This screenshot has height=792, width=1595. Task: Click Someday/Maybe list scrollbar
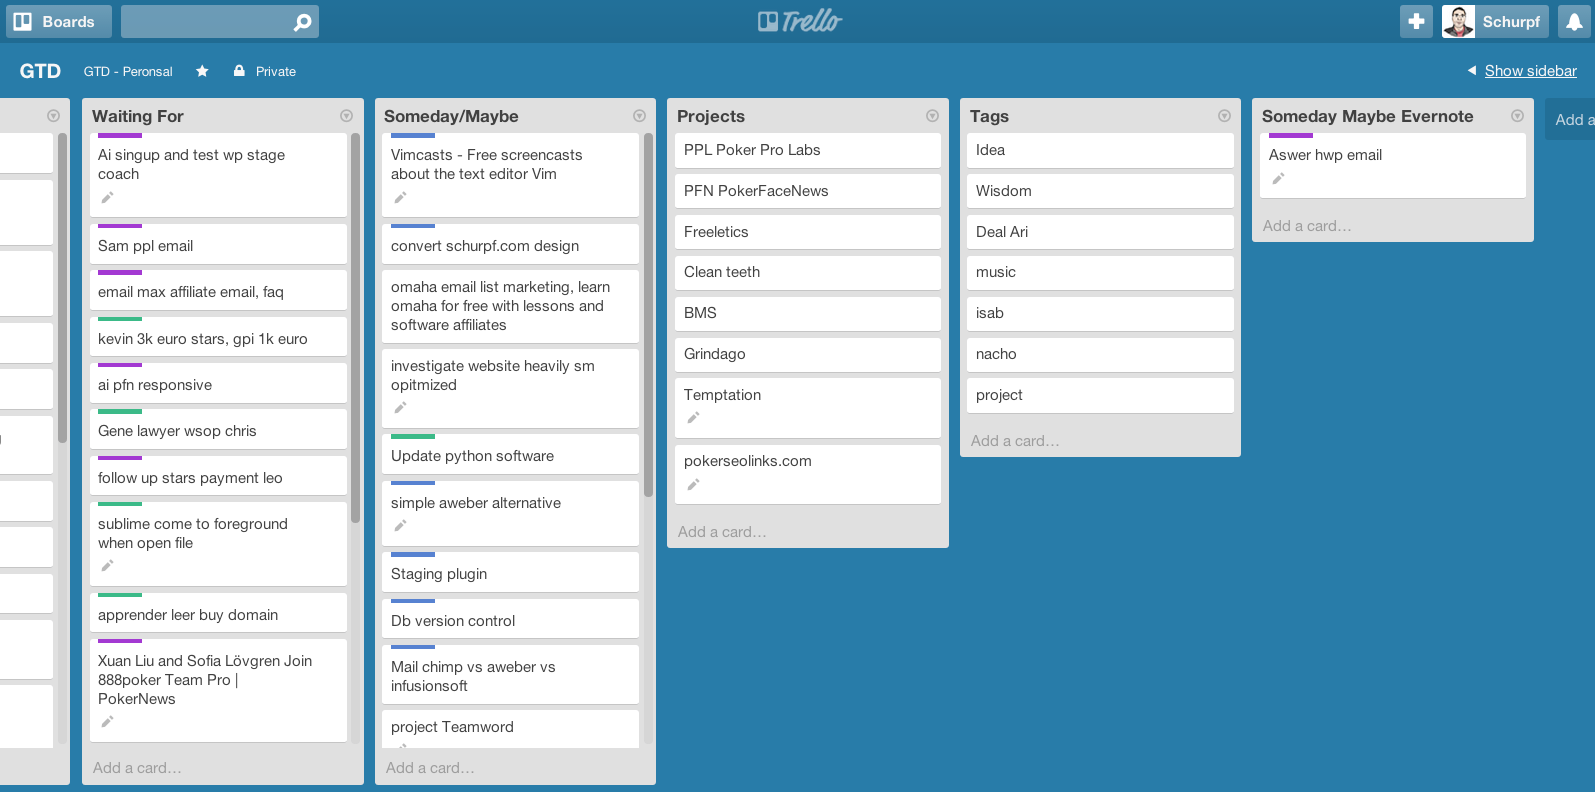click(648, 315)
